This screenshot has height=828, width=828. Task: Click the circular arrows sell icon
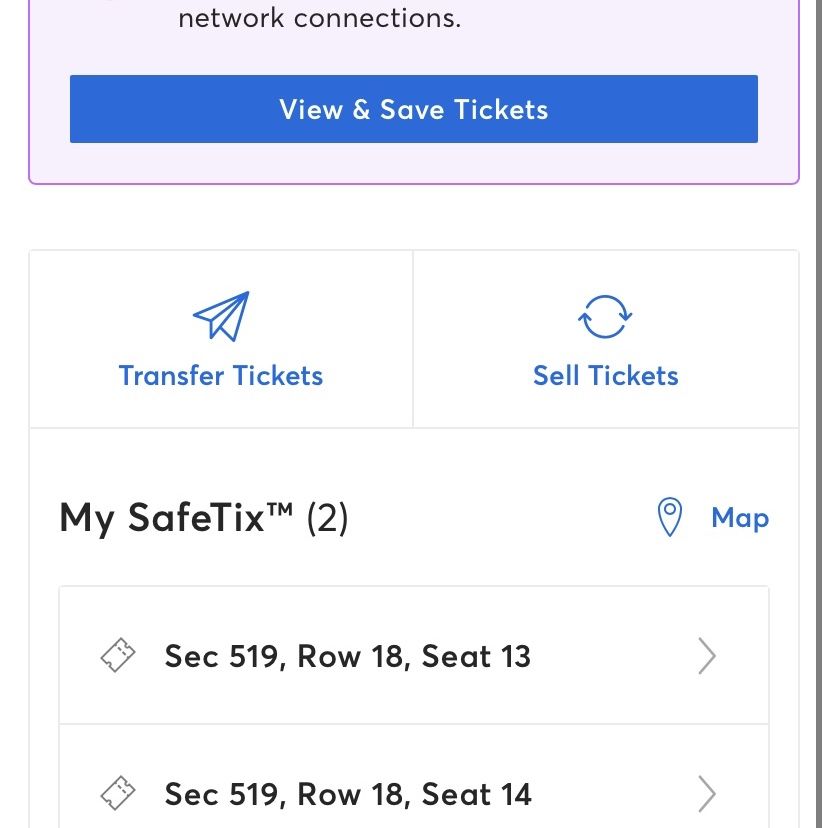point(605,316)
